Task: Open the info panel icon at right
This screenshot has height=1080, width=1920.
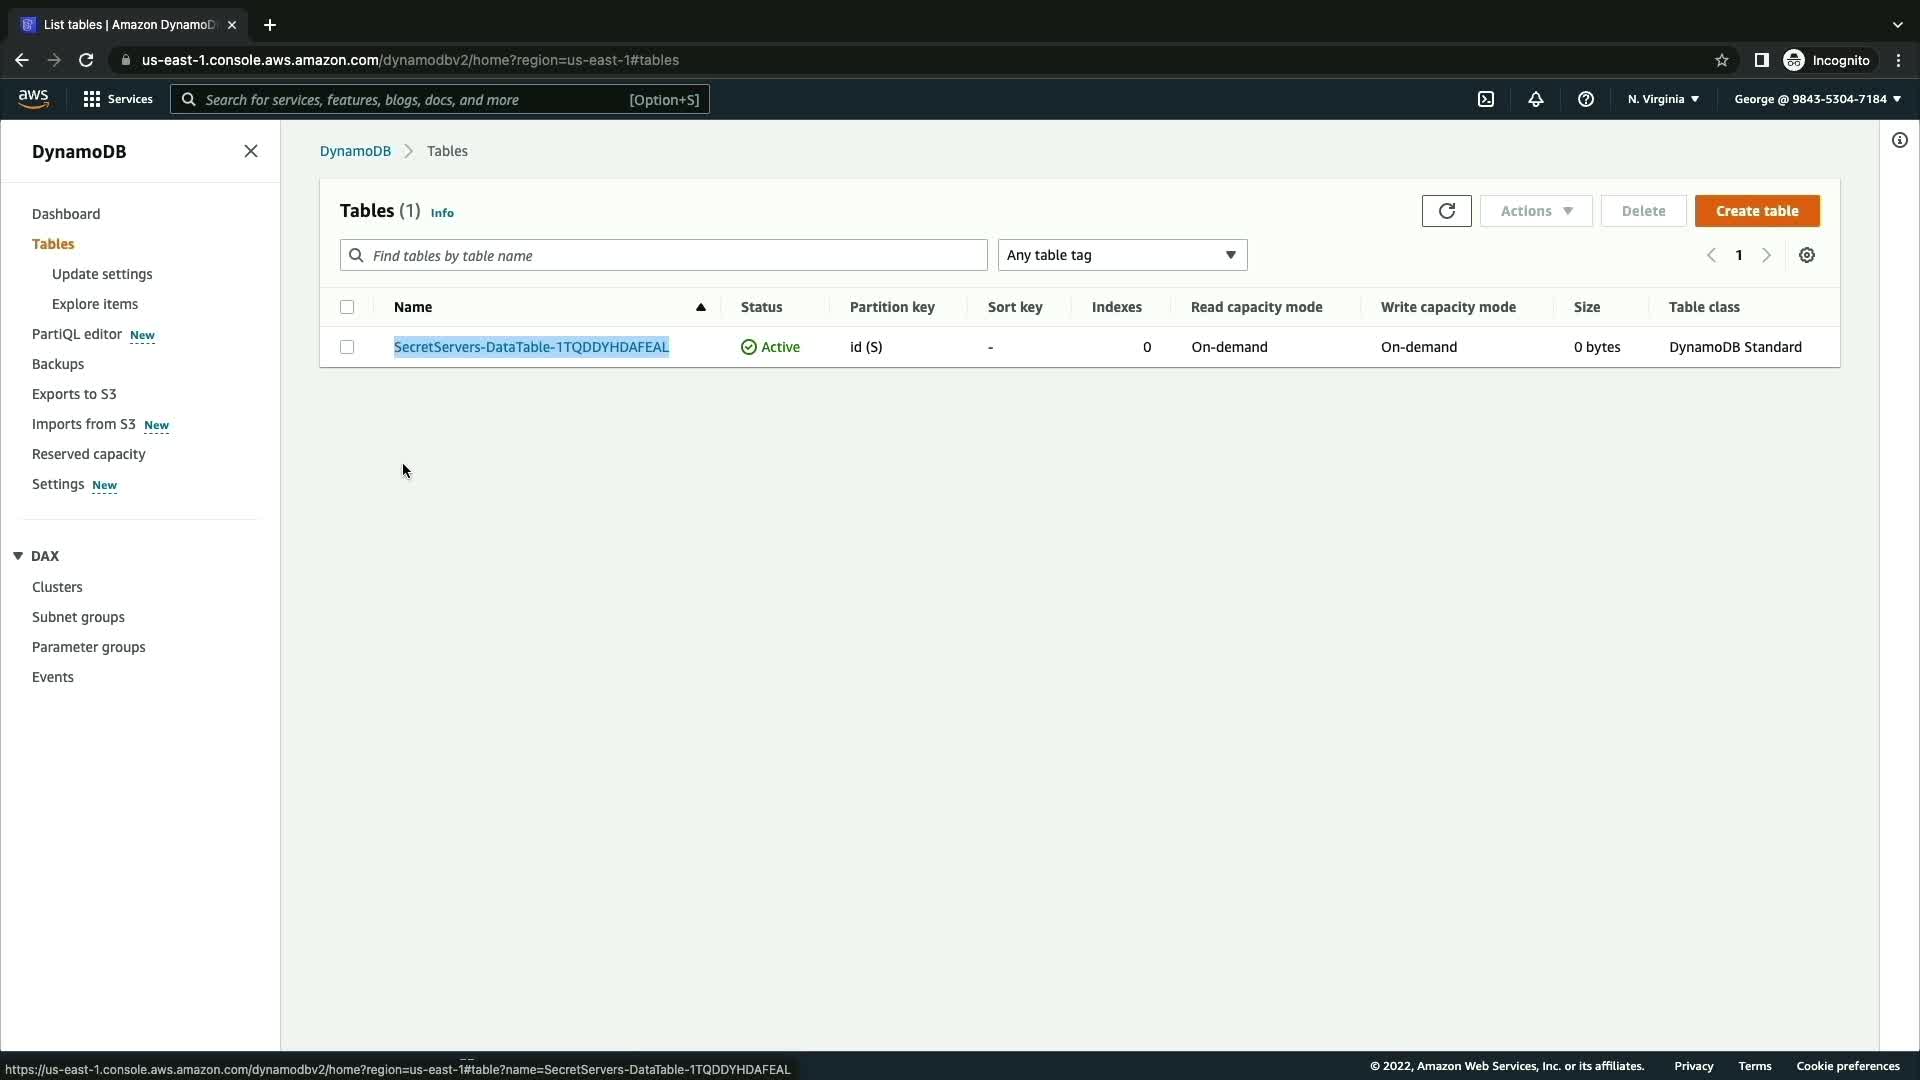Action: (1899, 140)
